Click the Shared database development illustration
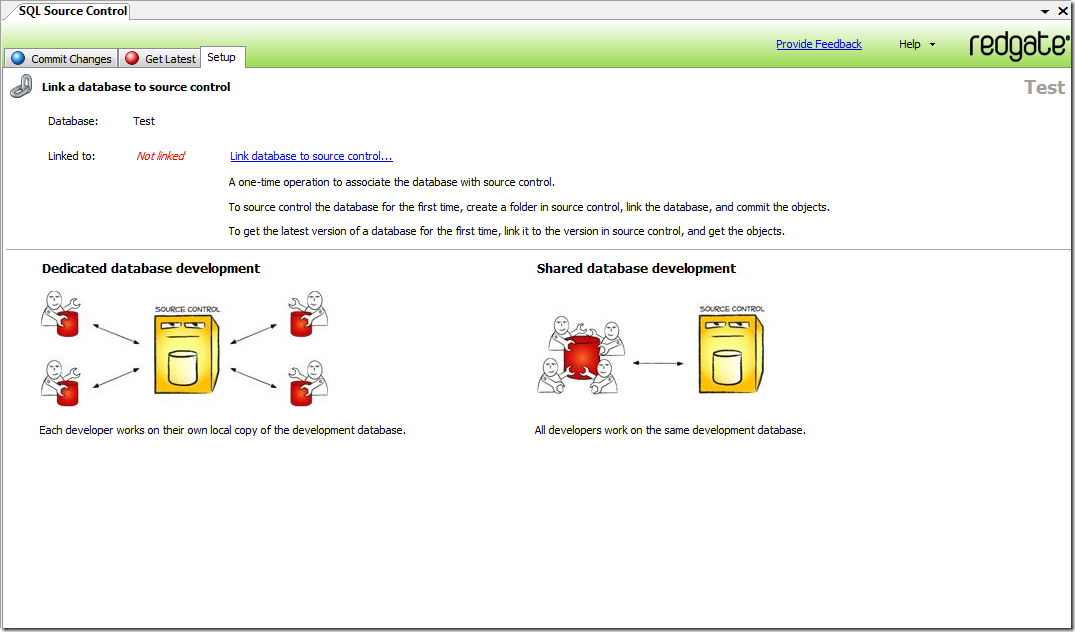 [651, 349]
